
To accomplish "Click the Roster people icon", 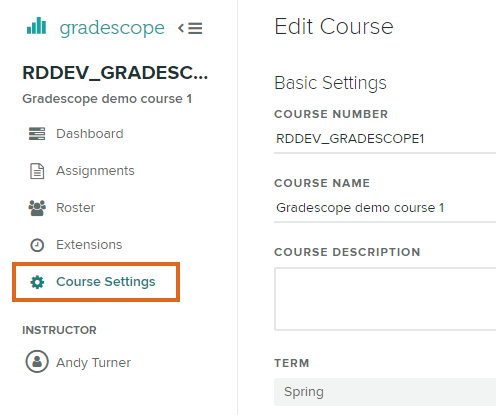I will (x=37, y=208).
